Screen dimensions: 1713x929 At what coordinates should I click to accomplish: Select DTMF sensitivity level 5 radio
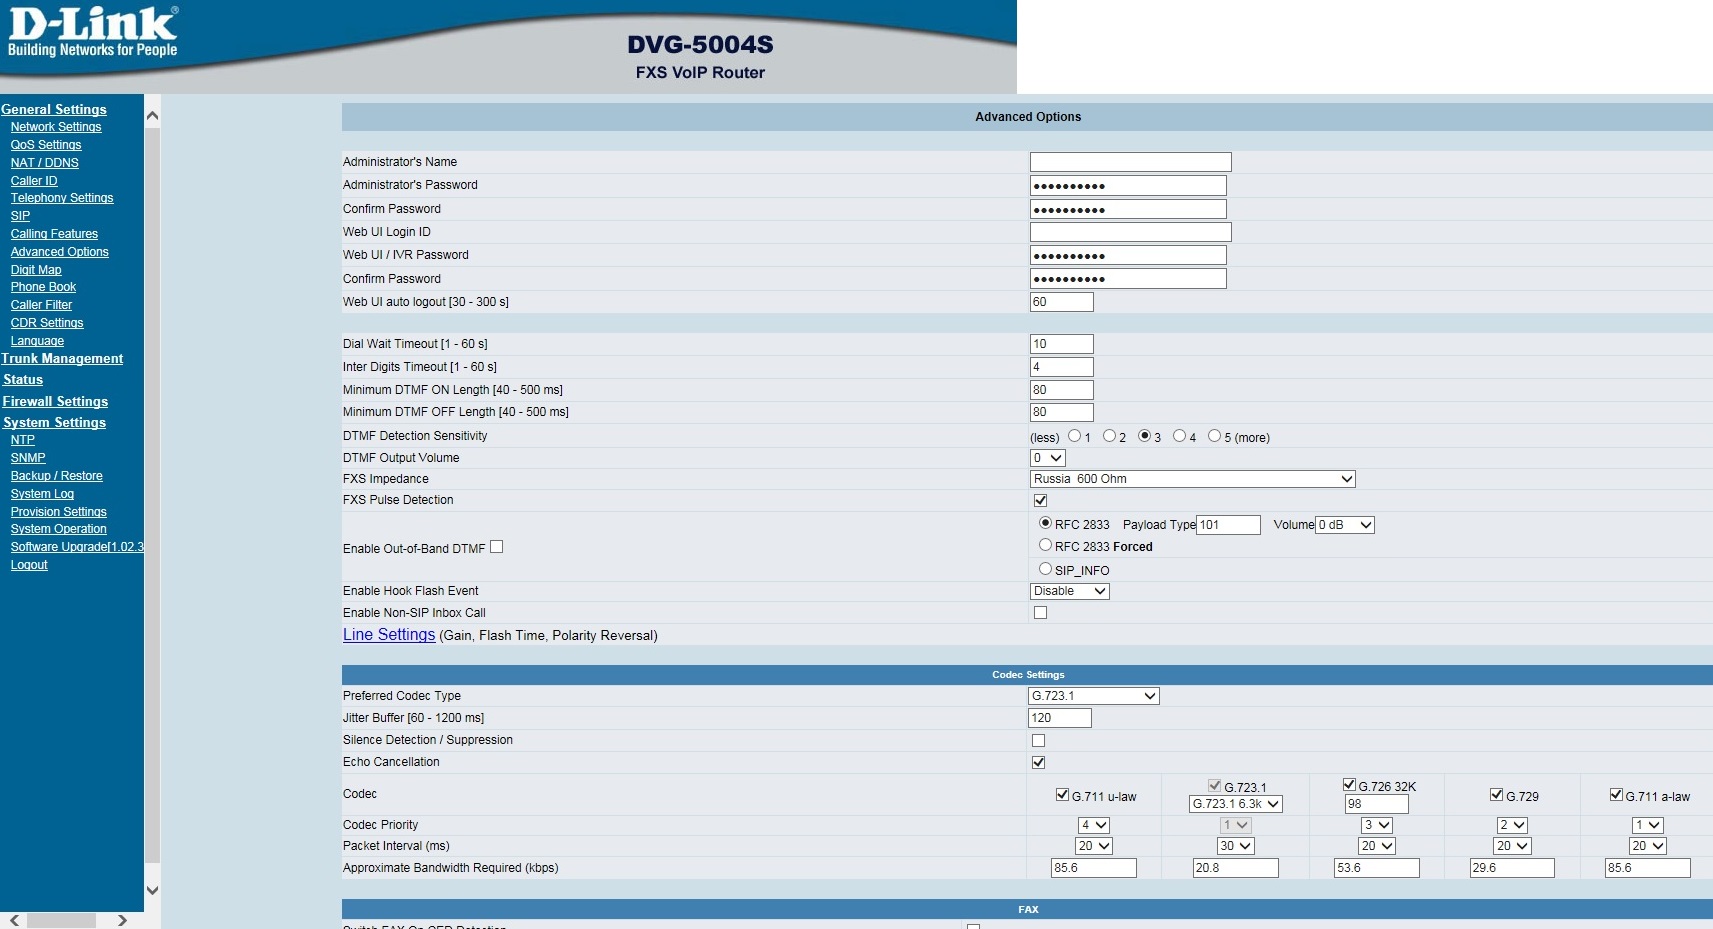(1214, 436)
